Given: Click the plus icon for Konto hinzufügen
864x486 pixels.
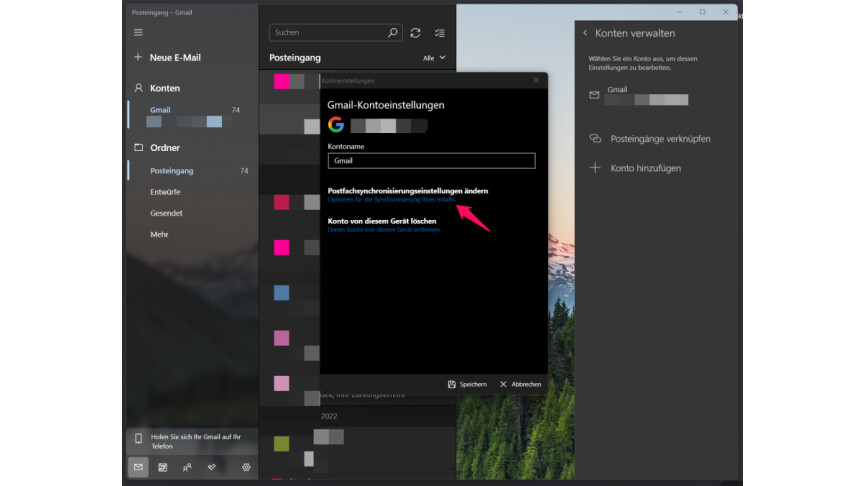Looking at the screenshot, I should pos(595,168).
